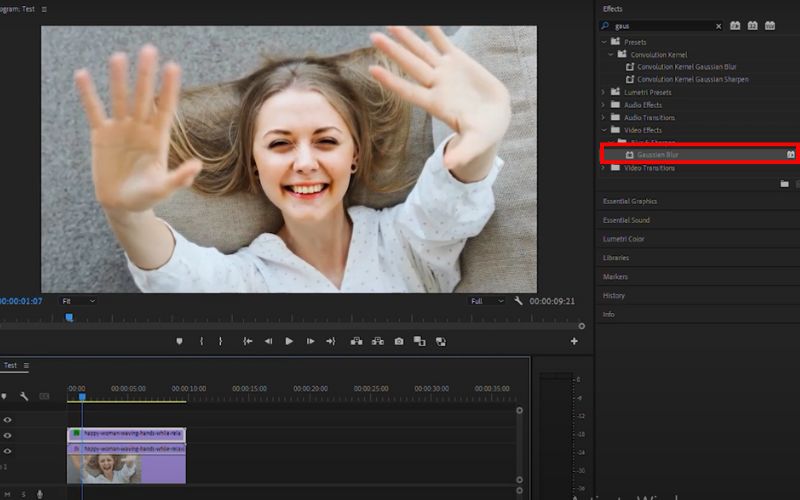Click the Mark In button
This screenshot has height=500, width=800.
pyautogui.click(x=202, y=341)
